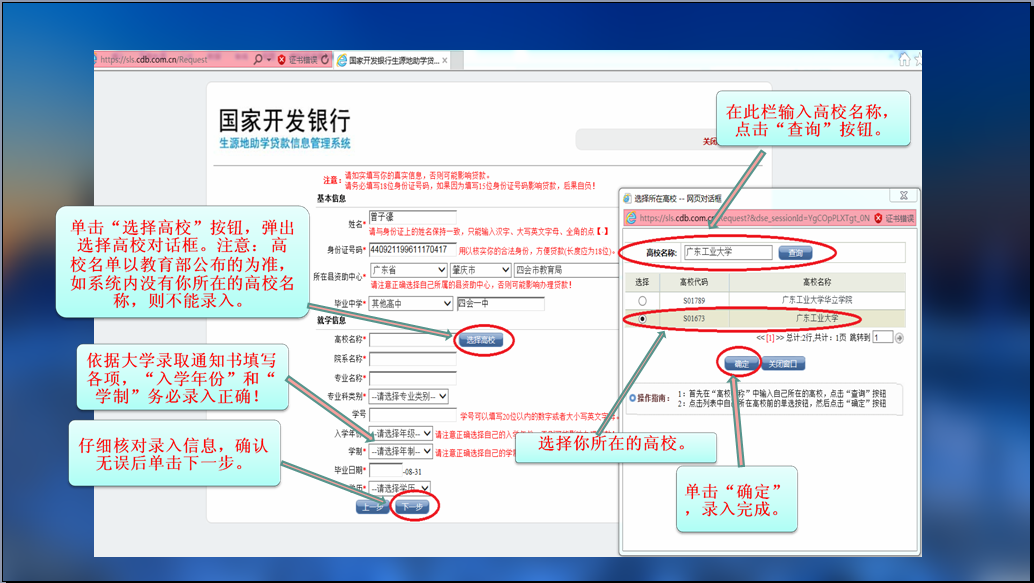Click the 高校名称 search input in dialog
The image size is (1034, 583).
[x=727, y=253]
